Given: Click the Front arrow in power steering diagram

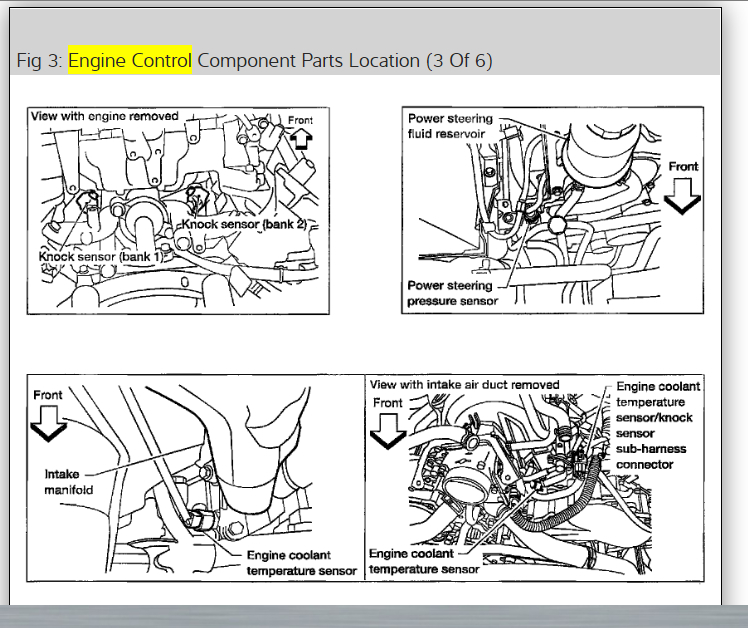Looking at the screenshot, I should pos(682,196).
